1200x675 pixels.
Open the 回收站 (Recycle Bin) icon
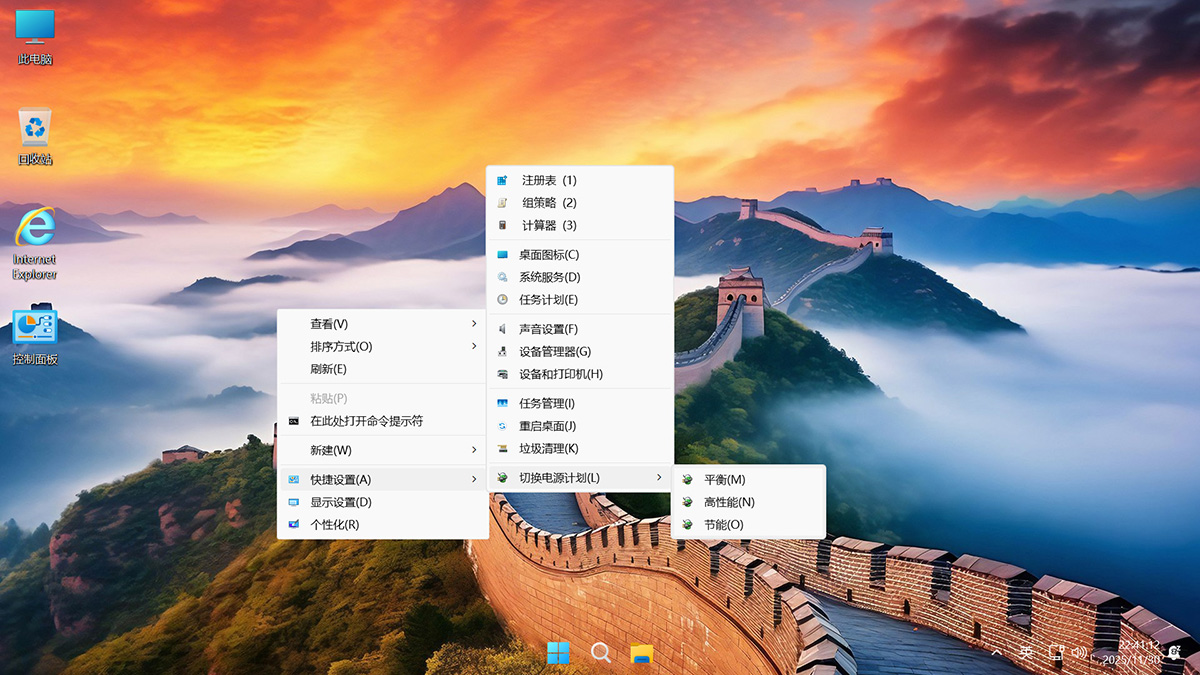[x=36, y=125]
